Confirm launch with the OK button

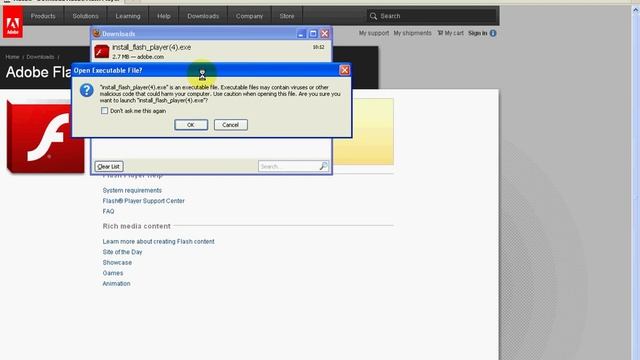point(191,125)
